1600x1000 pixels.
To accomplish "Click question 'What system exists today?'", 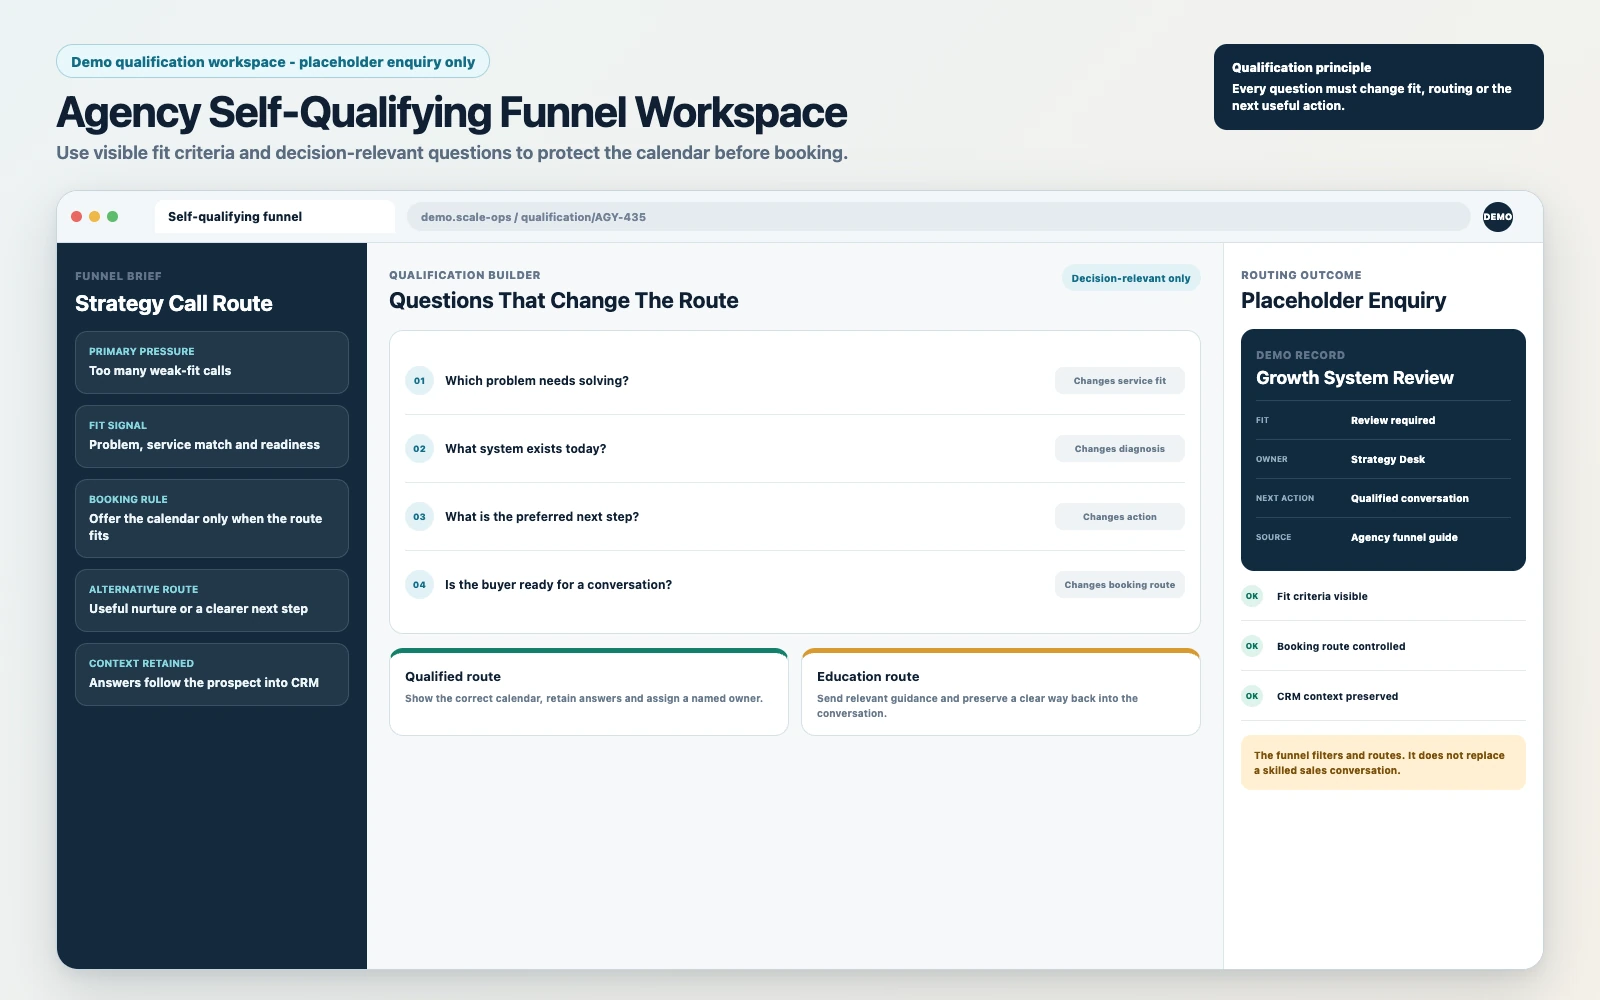I will [x=526, y=449].
